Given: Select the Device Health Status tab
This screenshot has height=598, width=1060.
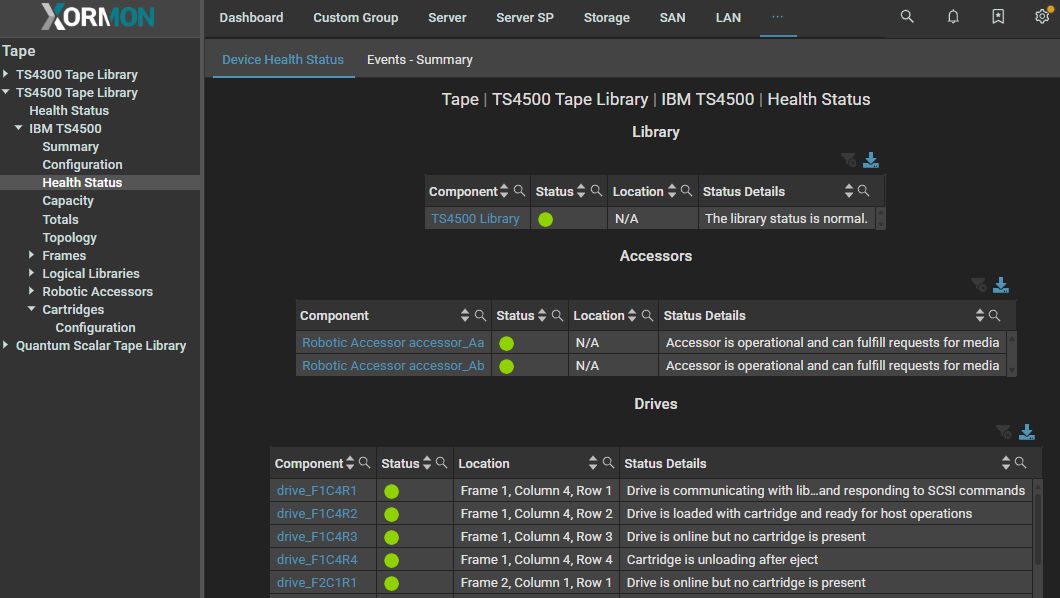Looking at the screenshot, I should 283,59.
